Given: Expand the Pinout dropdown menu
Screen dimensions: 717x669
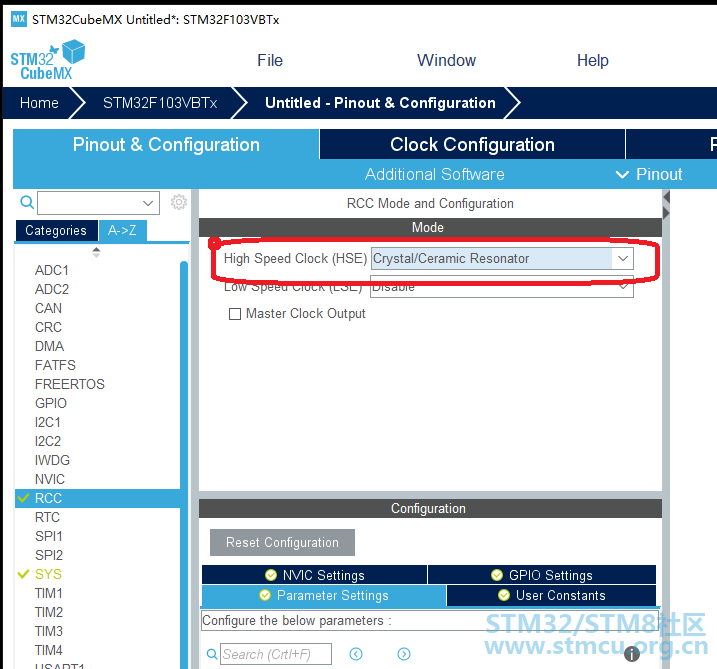Looking at the screenshot, I should [x=648, y=174].
